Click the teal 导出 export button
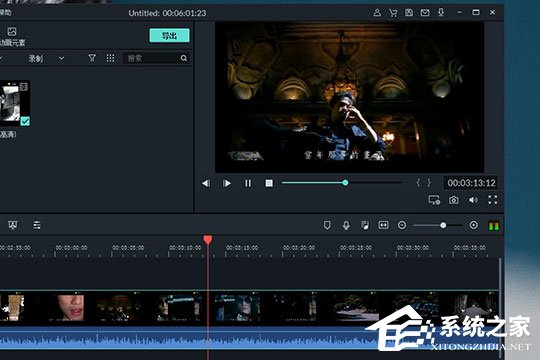 tap(169, 35)
